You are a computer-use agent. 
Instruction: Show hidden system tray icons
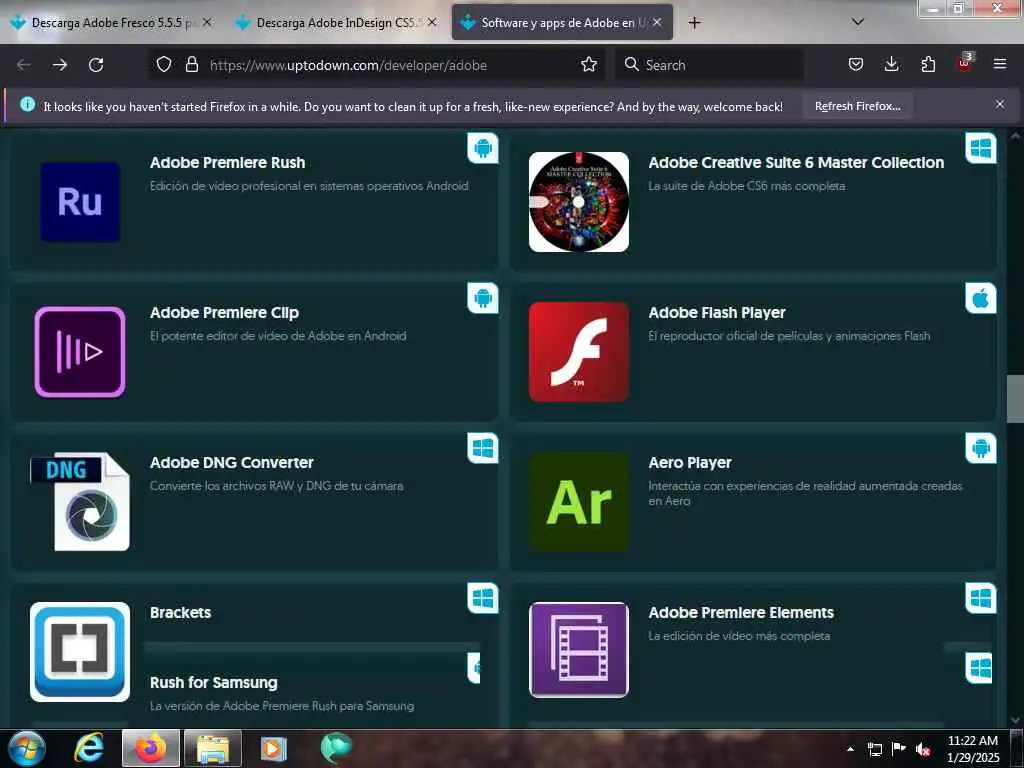850,749
